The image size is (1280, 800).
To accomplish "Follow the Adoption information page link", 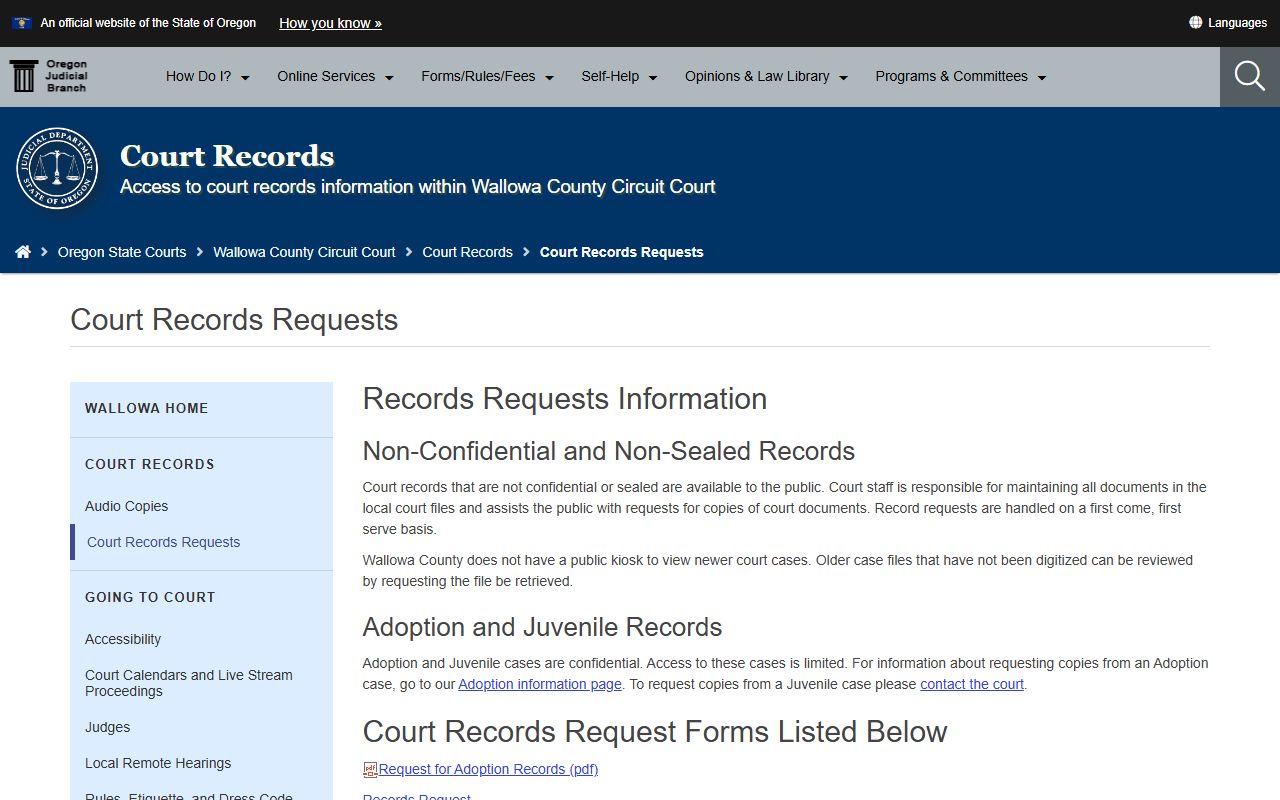I will click(540, 684).
